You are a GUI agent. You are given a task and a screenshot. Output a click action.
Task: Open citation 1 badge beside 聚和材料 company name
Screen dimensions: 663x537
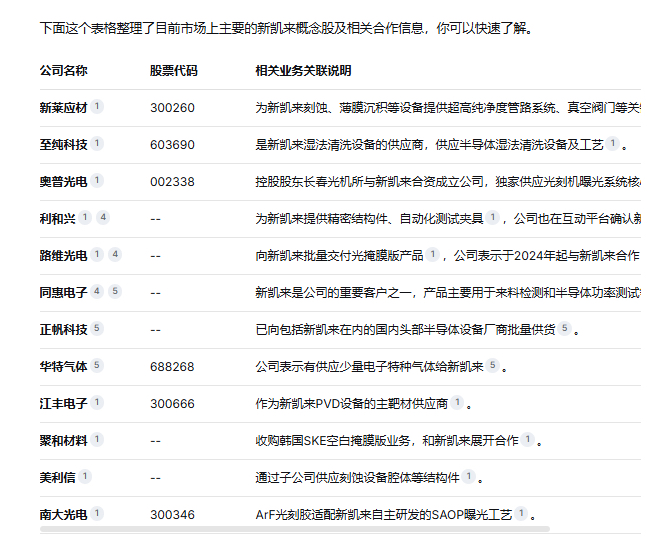tap(97, 440)
